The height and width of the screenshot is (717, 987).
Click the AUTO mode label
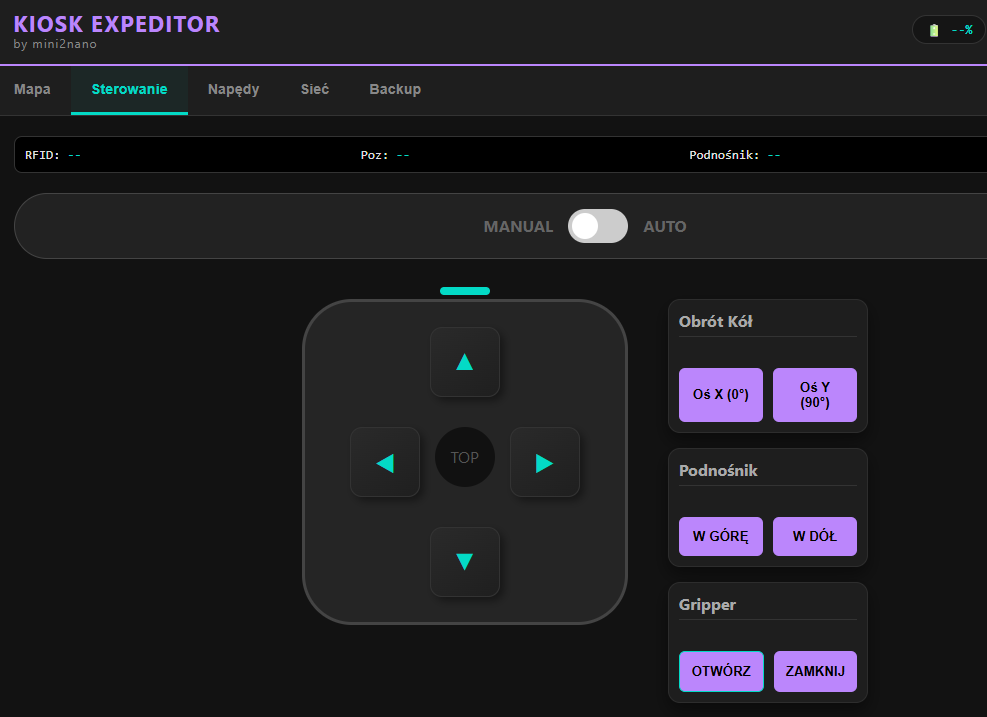coord(665,227)
